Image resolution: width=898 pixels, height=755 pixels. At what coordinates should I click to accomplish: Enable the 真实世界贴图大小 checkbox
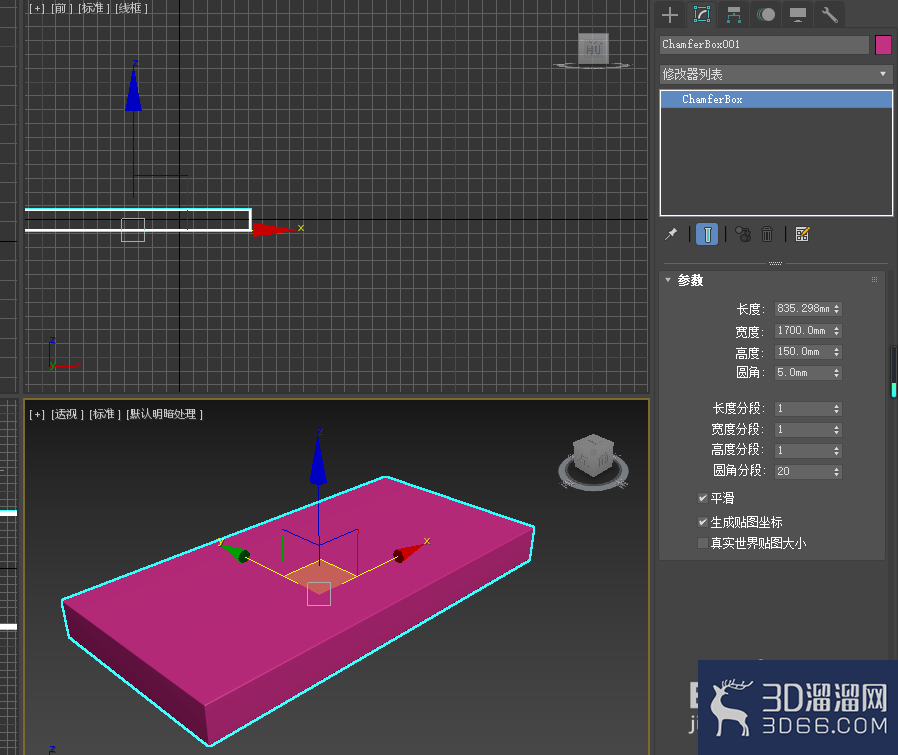(703, 543)
